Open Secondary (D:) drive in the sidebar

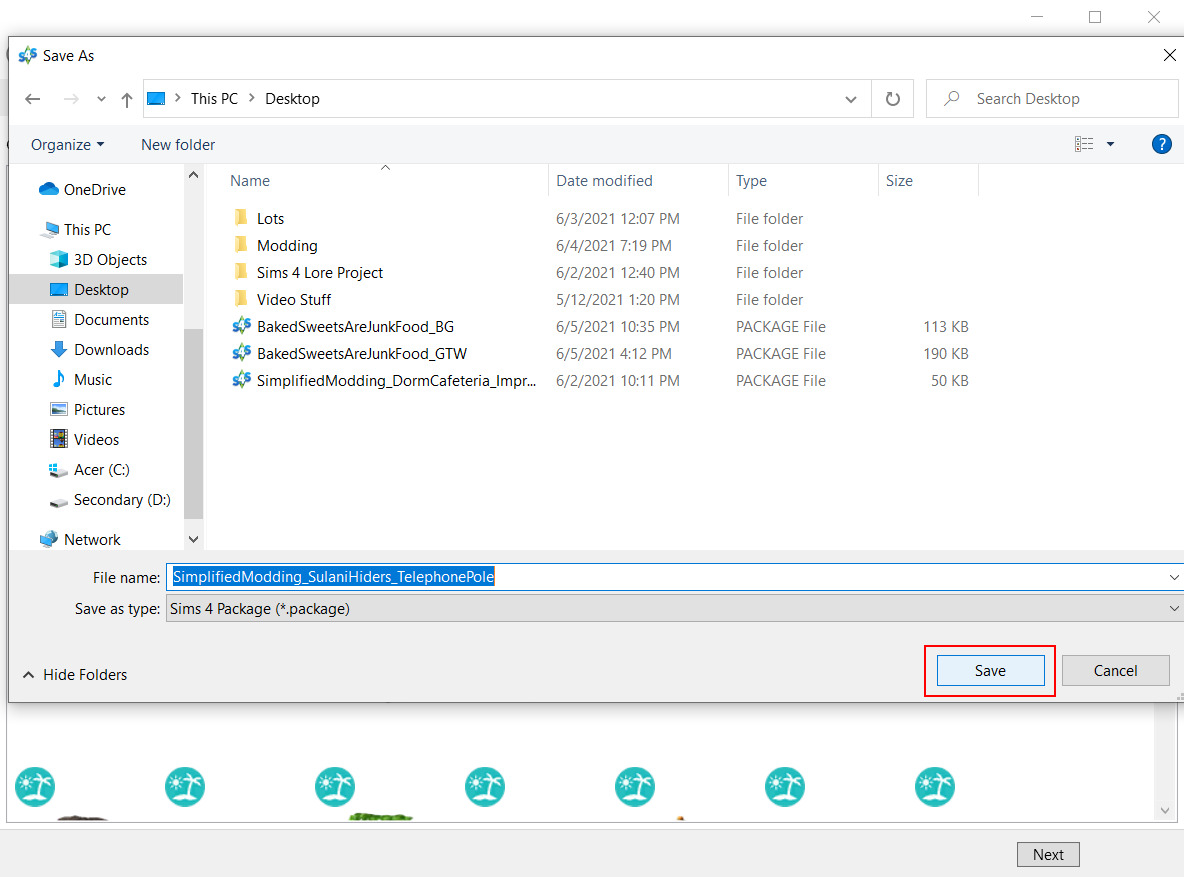tap(109, 500)
